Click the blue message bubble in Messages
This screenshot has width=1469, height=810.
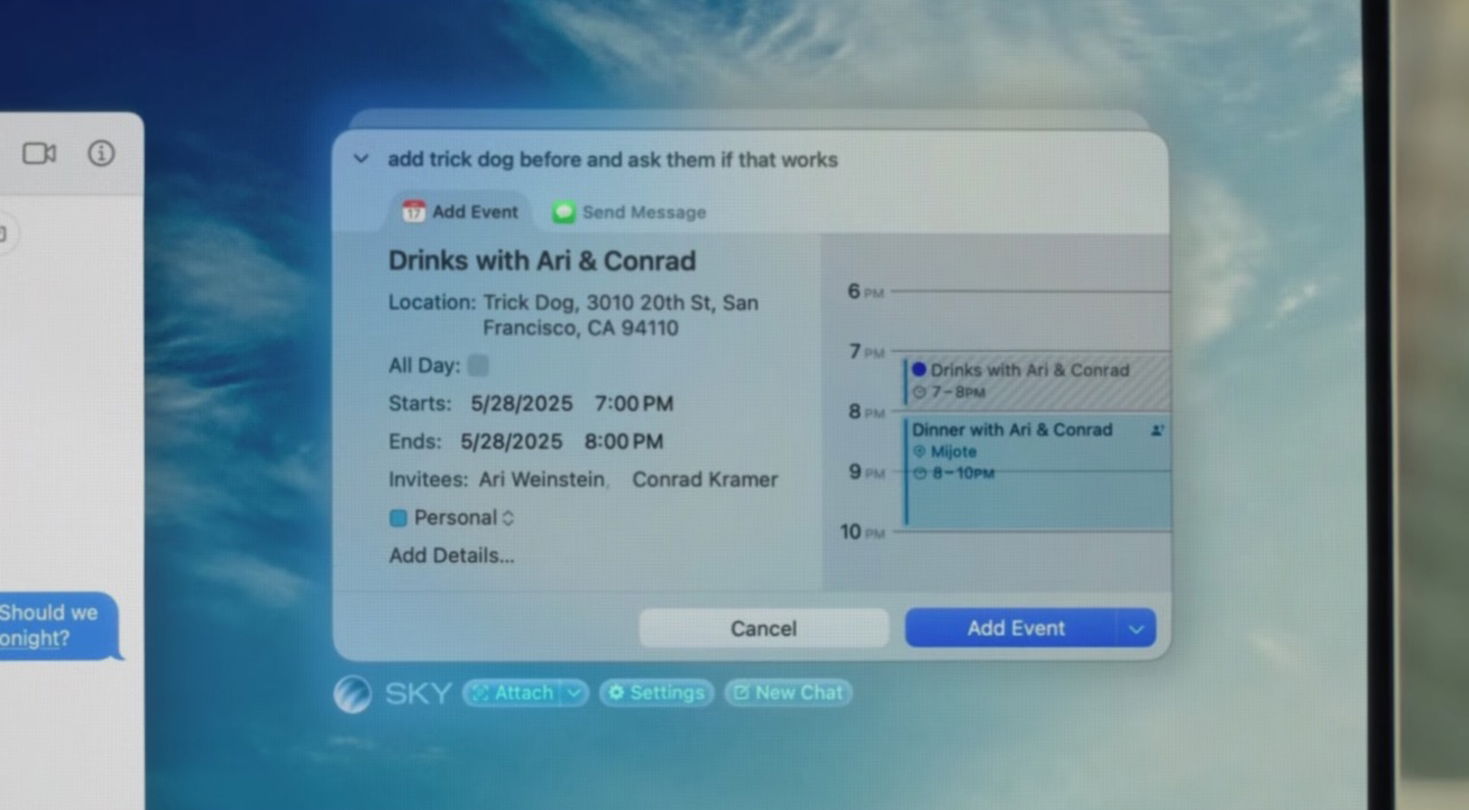point(58,626)
